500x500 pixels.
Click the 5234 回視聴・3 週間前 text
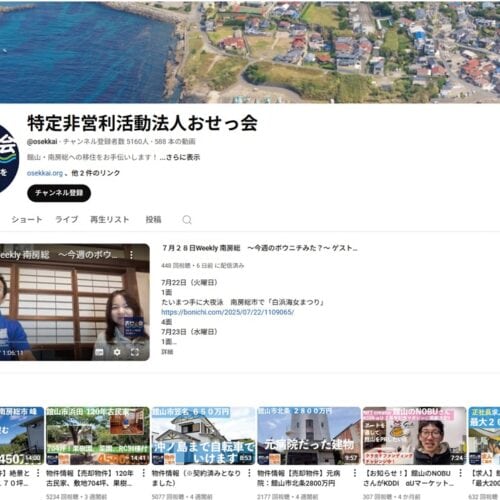[x=76, y=497]
